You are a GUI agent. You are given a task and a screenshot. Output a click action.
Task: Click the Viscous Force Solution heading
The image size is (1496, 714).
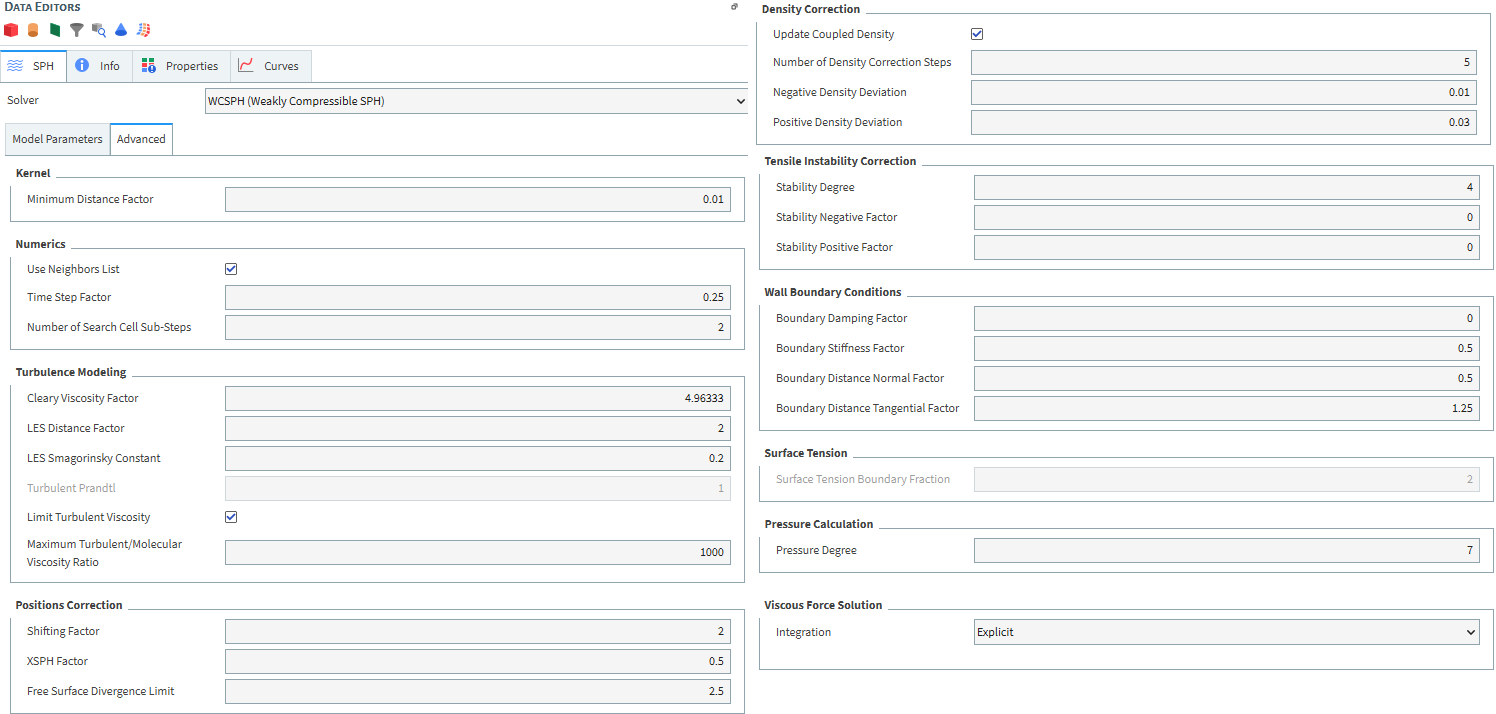point(823,605)
